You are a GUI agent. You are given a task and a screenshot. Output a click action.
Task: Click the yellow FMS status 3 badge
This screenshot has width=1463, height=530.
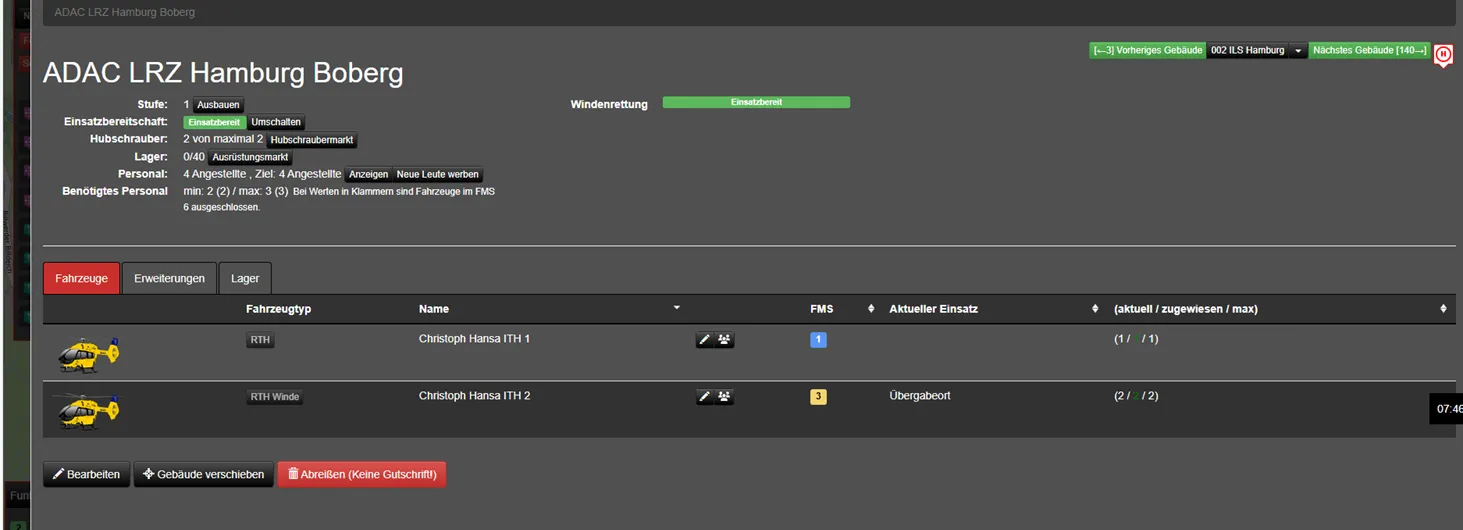tap(818, 397)
